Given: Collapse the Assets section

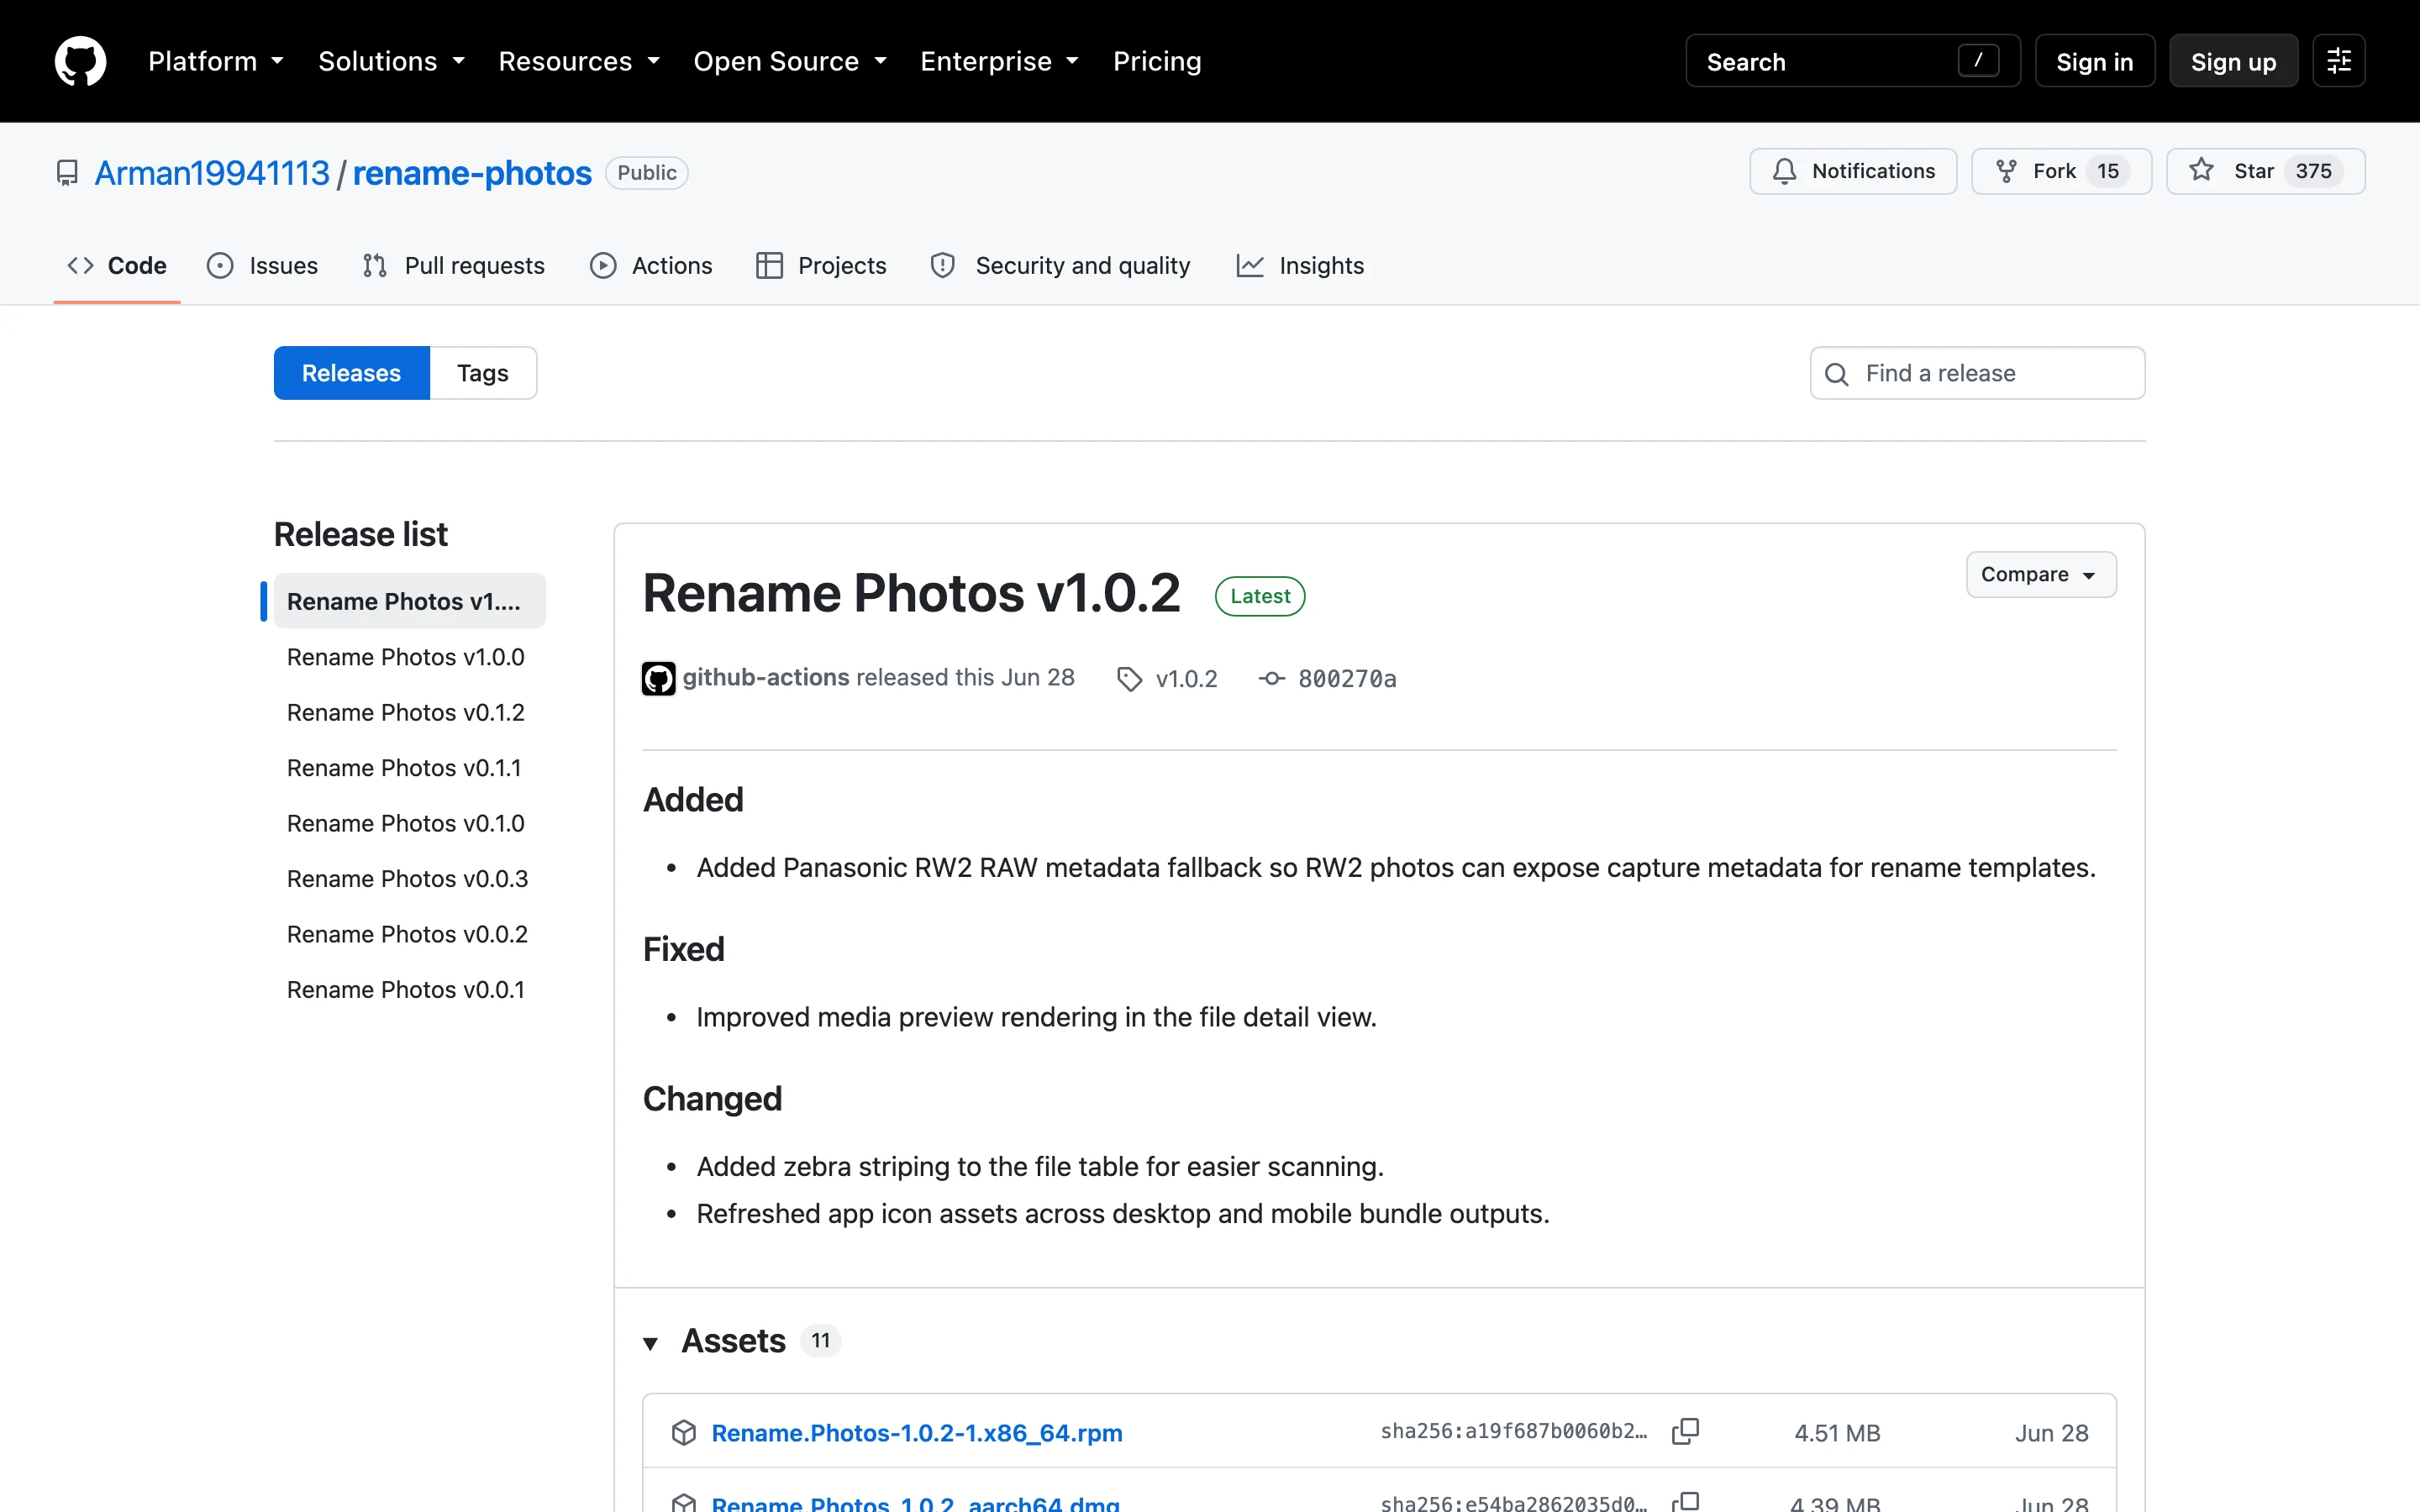Looking at the screenshot, I should [650, 1342].
